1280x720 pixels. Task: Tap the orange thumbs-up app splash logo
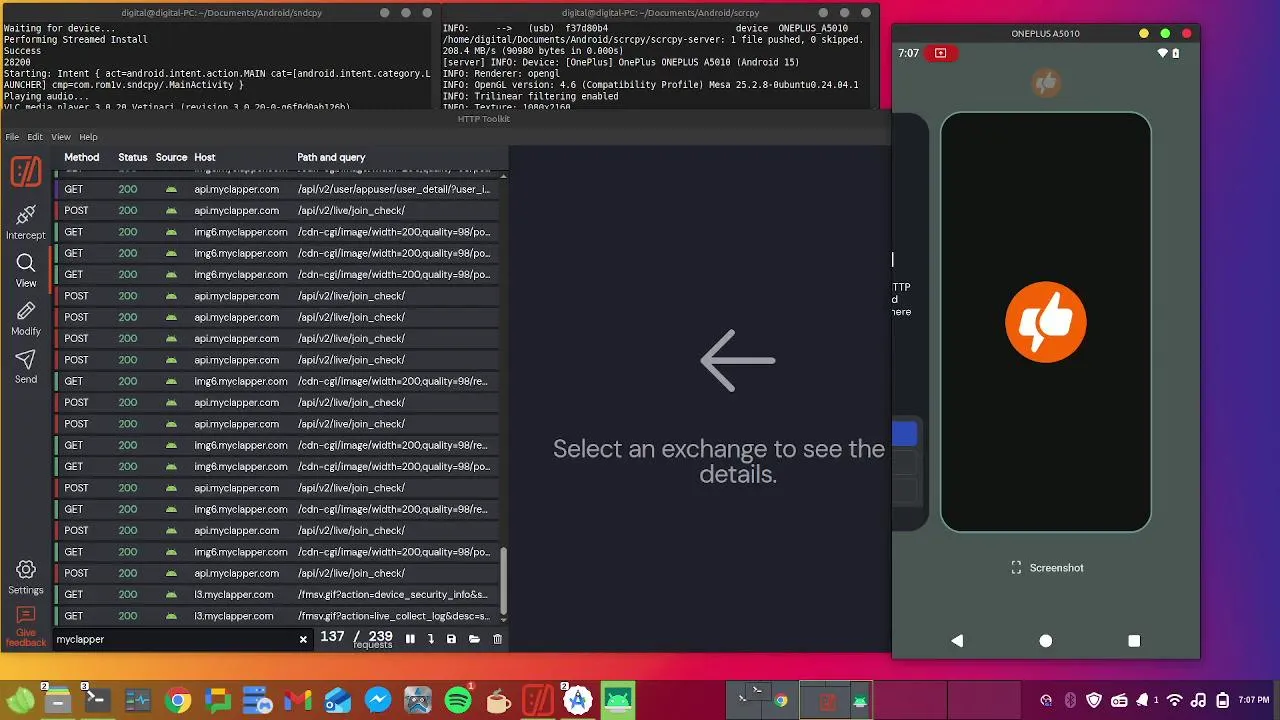[x=1046, y=322]
